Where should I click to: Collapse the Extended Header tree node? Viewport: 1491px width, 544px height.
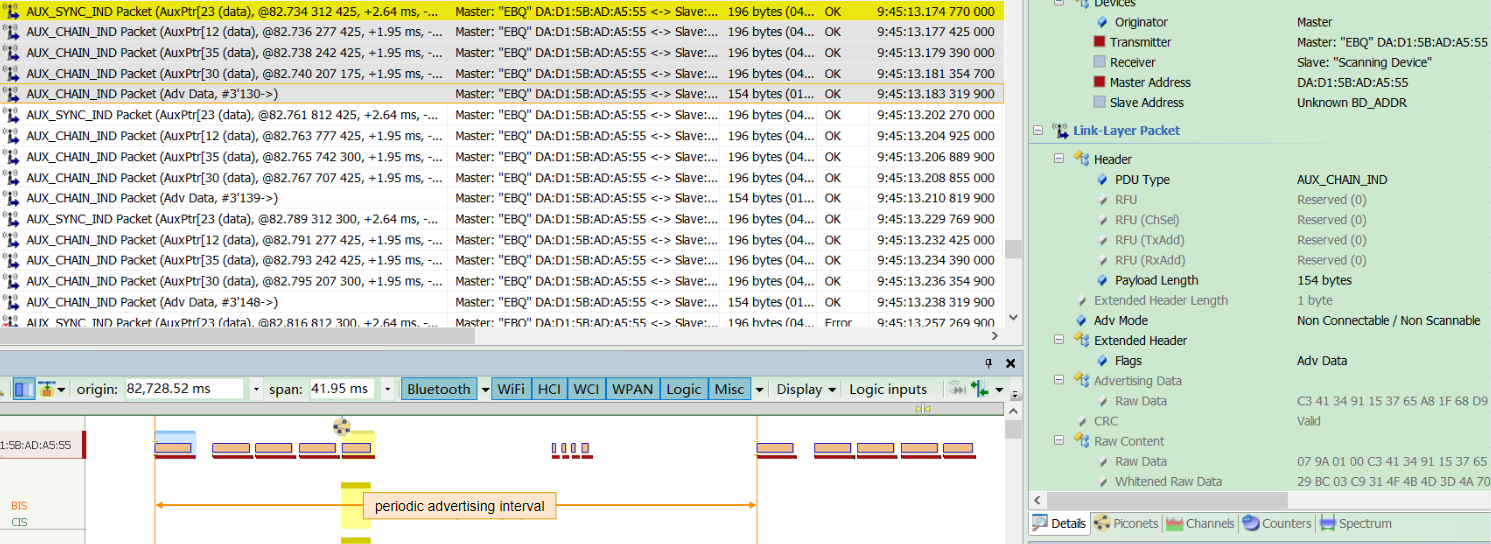[x=1060, y=341]
